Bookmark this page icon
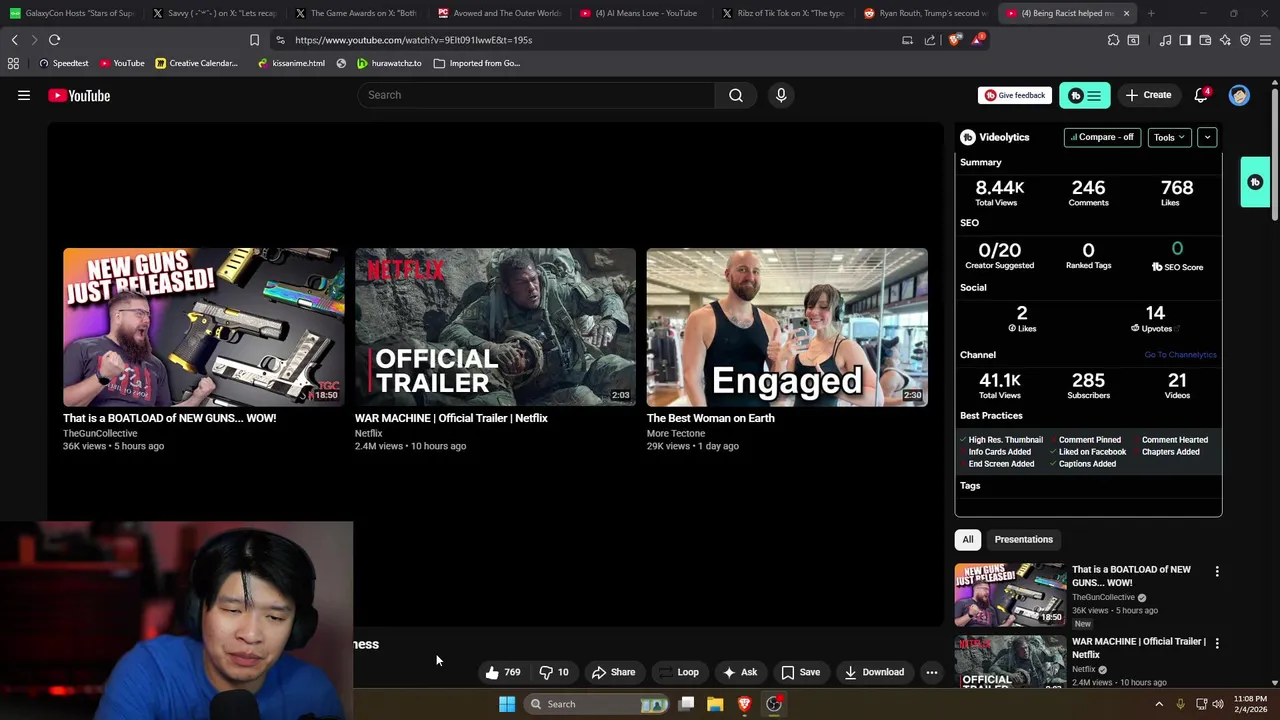Viewport: 1280px width, 720px height. tap(254, 40)
